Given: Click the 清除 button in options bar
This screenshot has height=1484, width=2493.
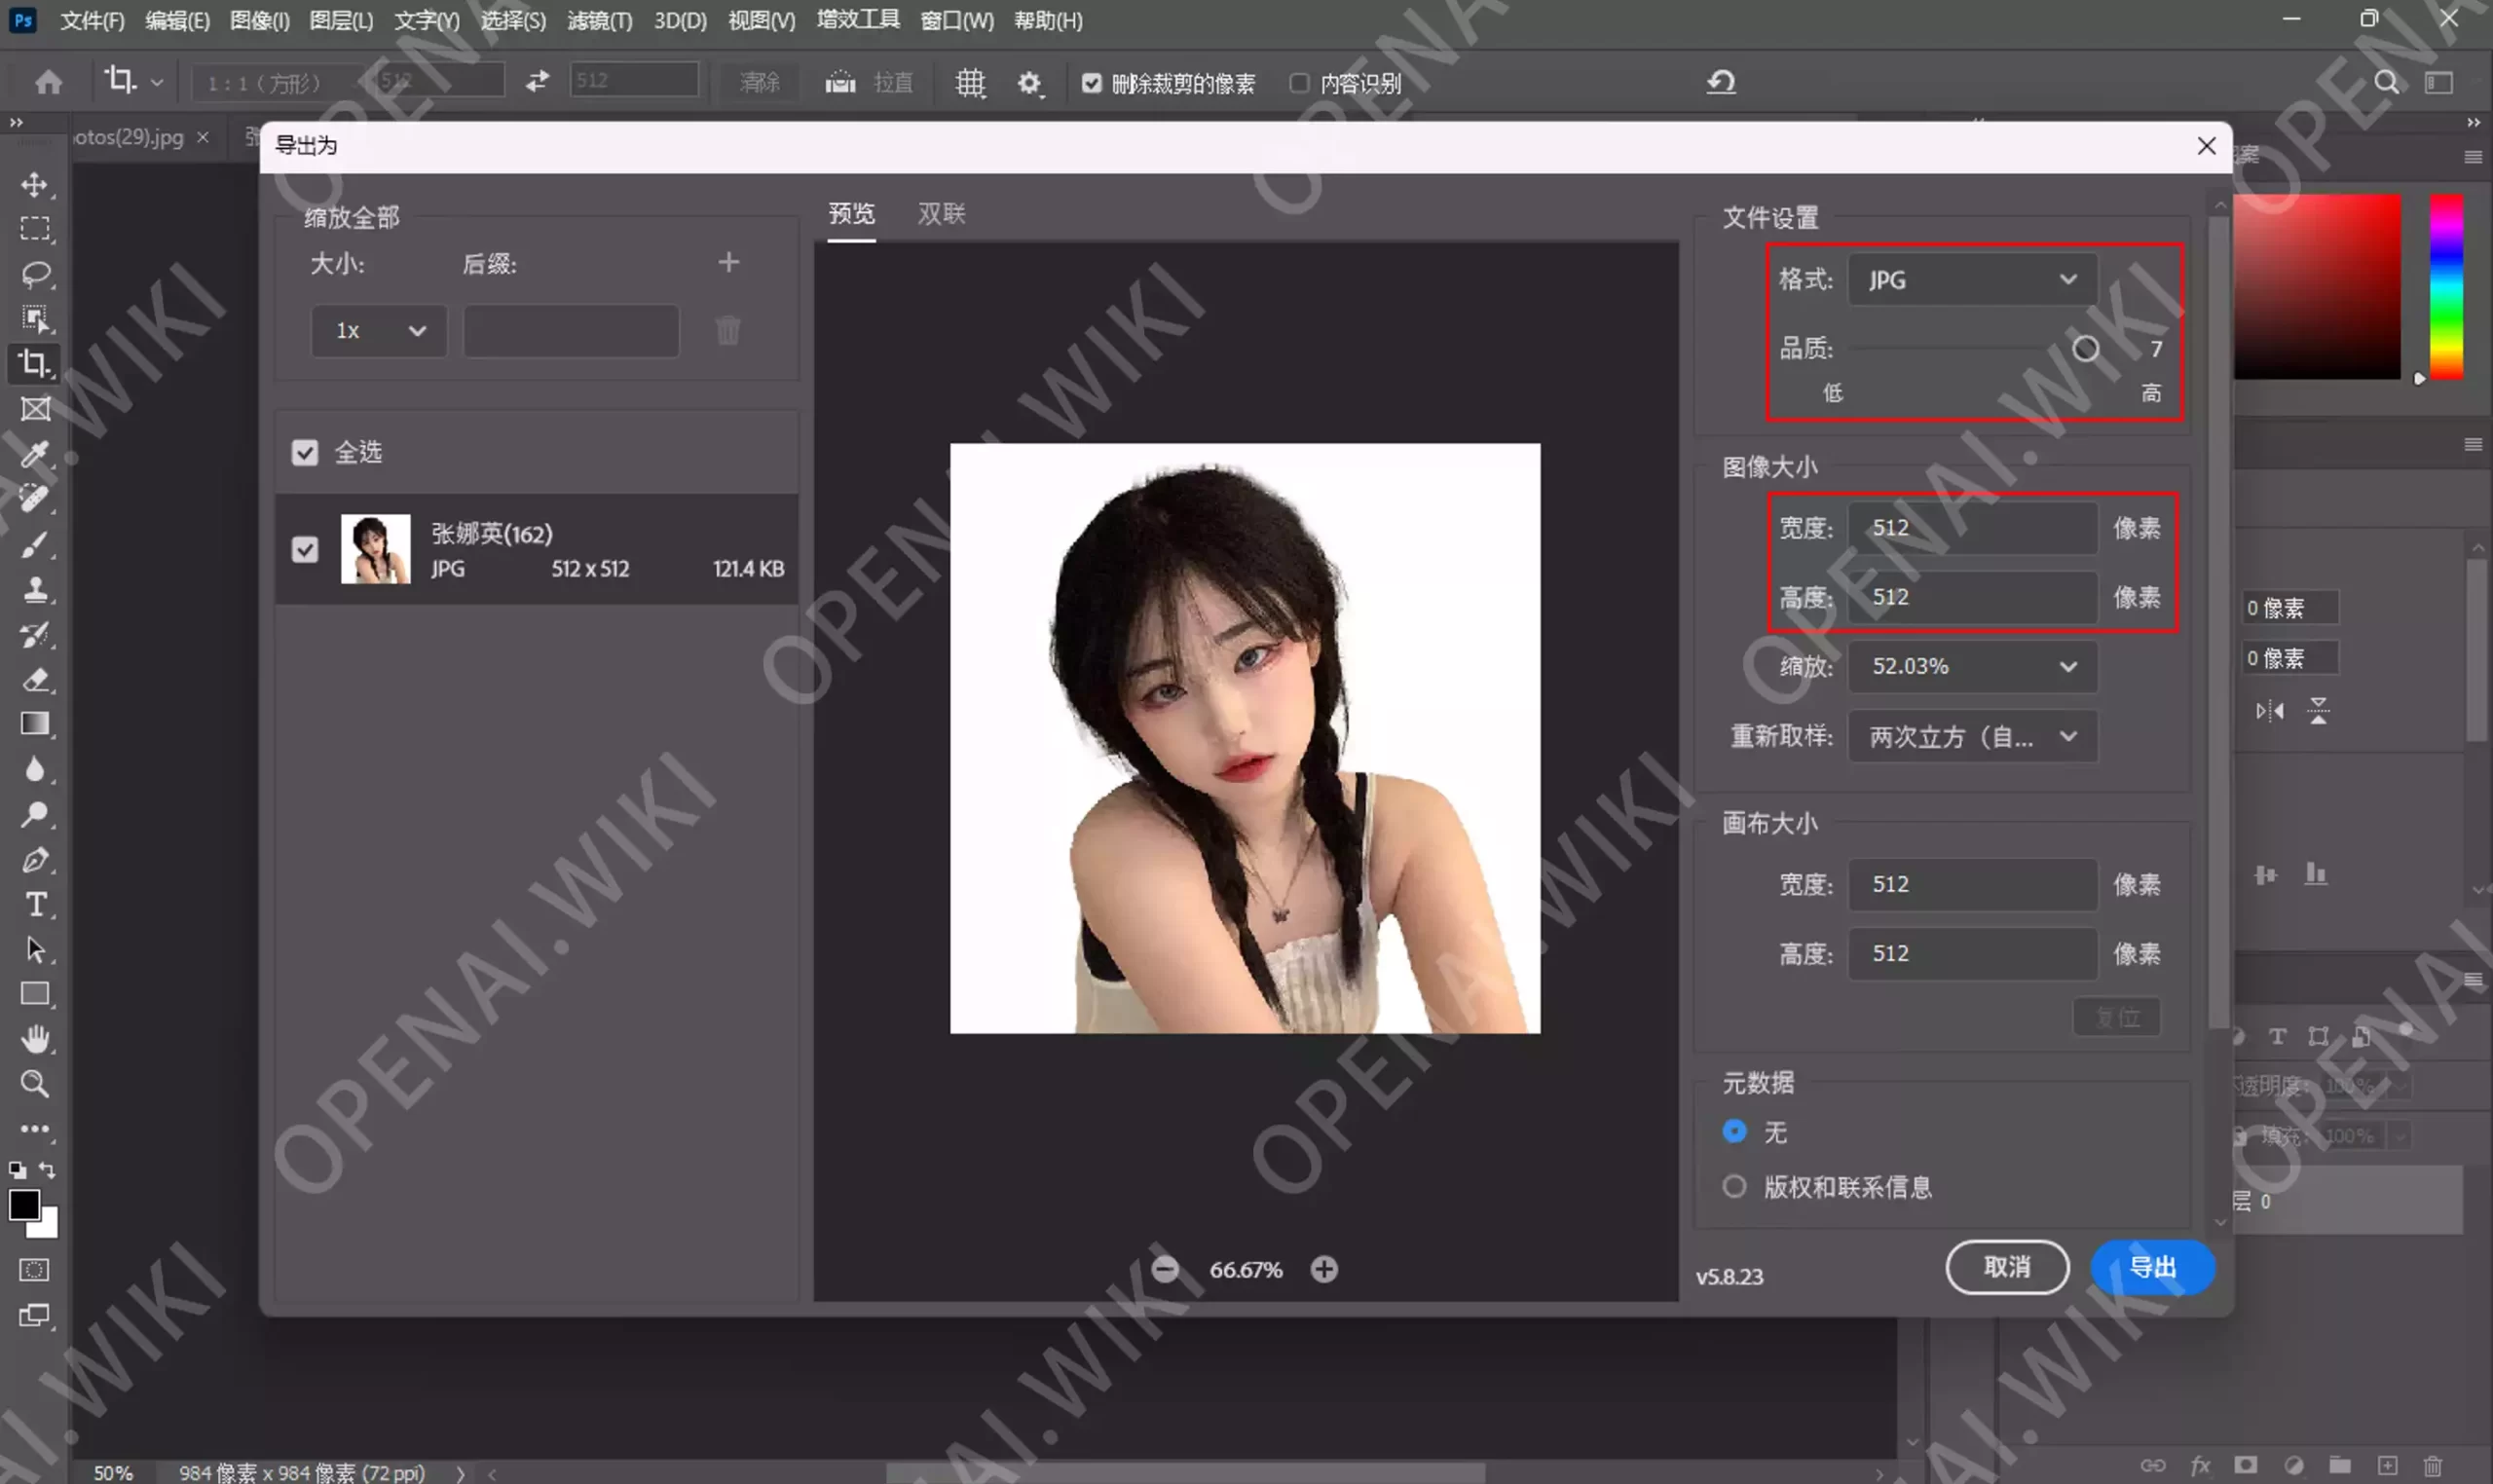Looking at the screenshot, I should click(x=759, y=82).
